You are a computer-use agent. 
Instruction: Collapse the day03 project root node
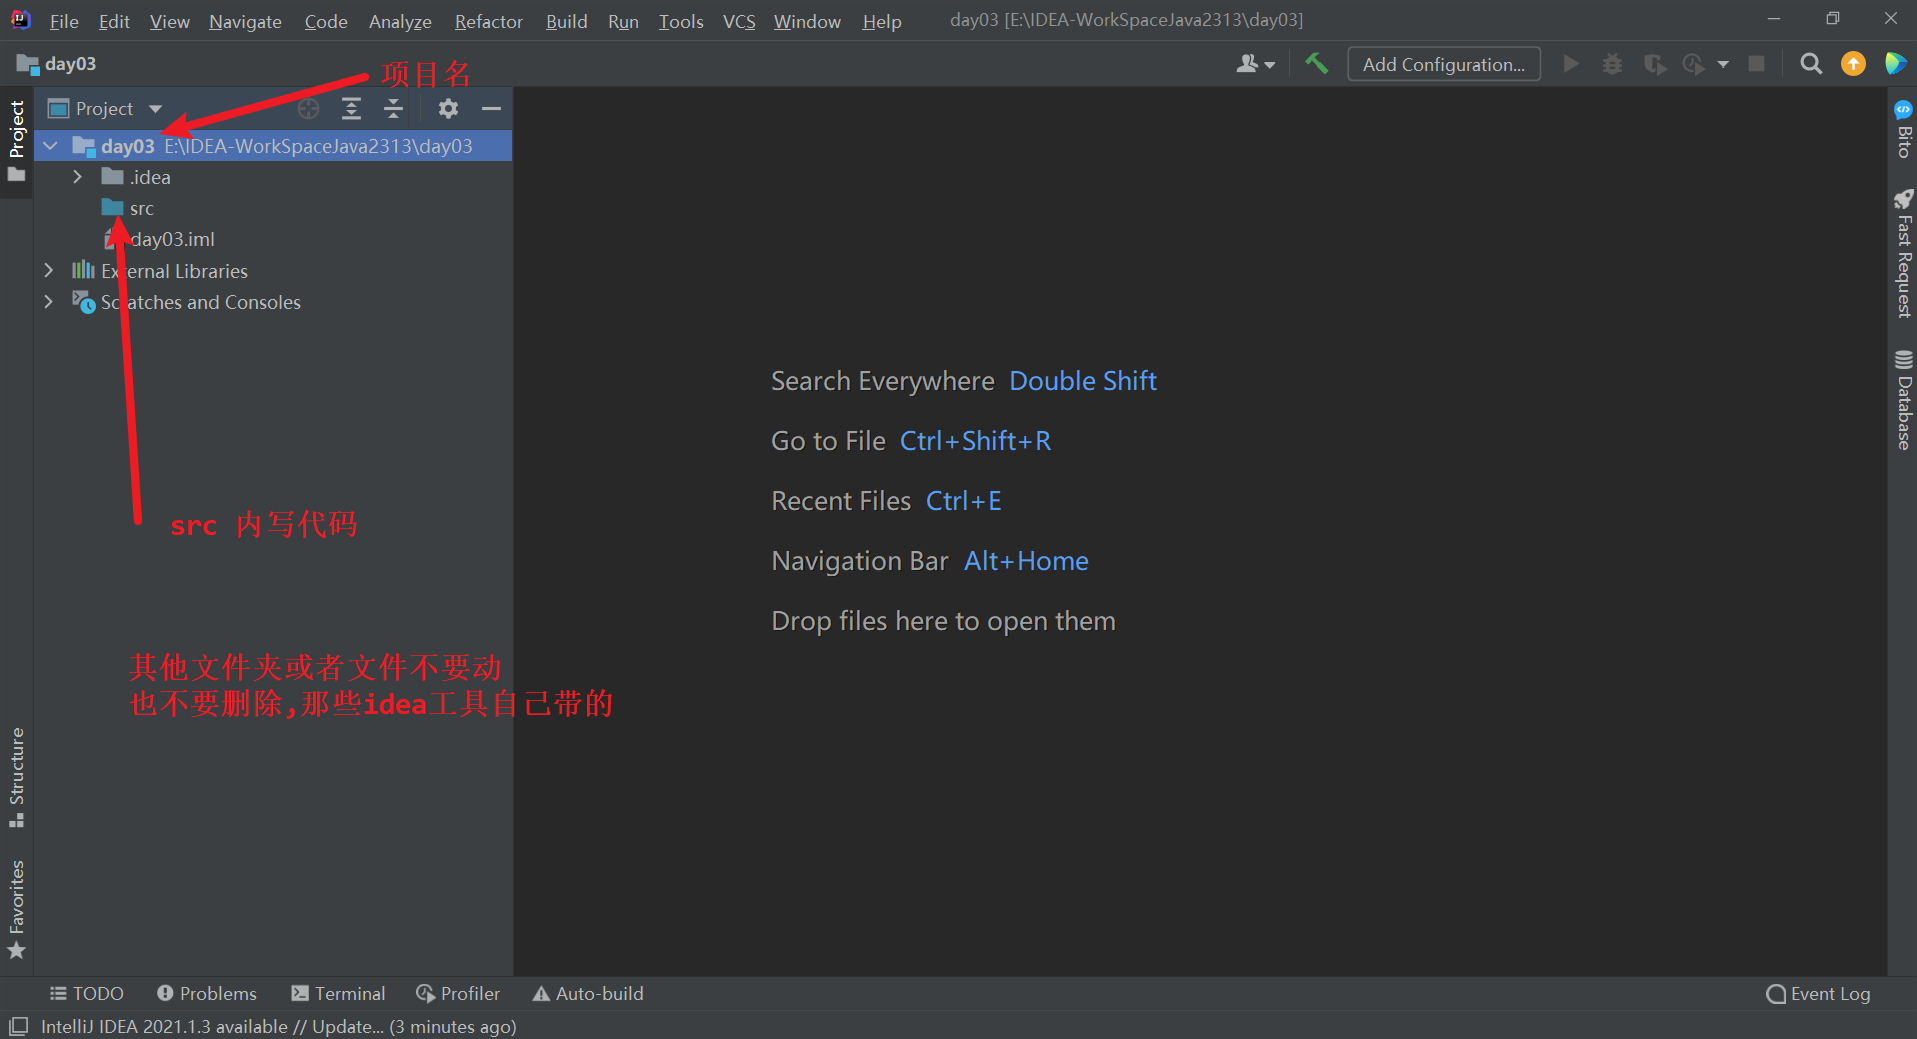(50, 146)
